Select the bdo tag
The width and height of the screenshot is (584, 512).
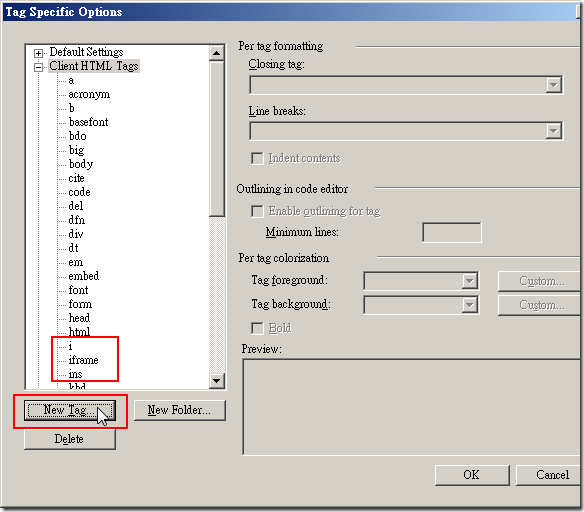click(x=77, y=136)
